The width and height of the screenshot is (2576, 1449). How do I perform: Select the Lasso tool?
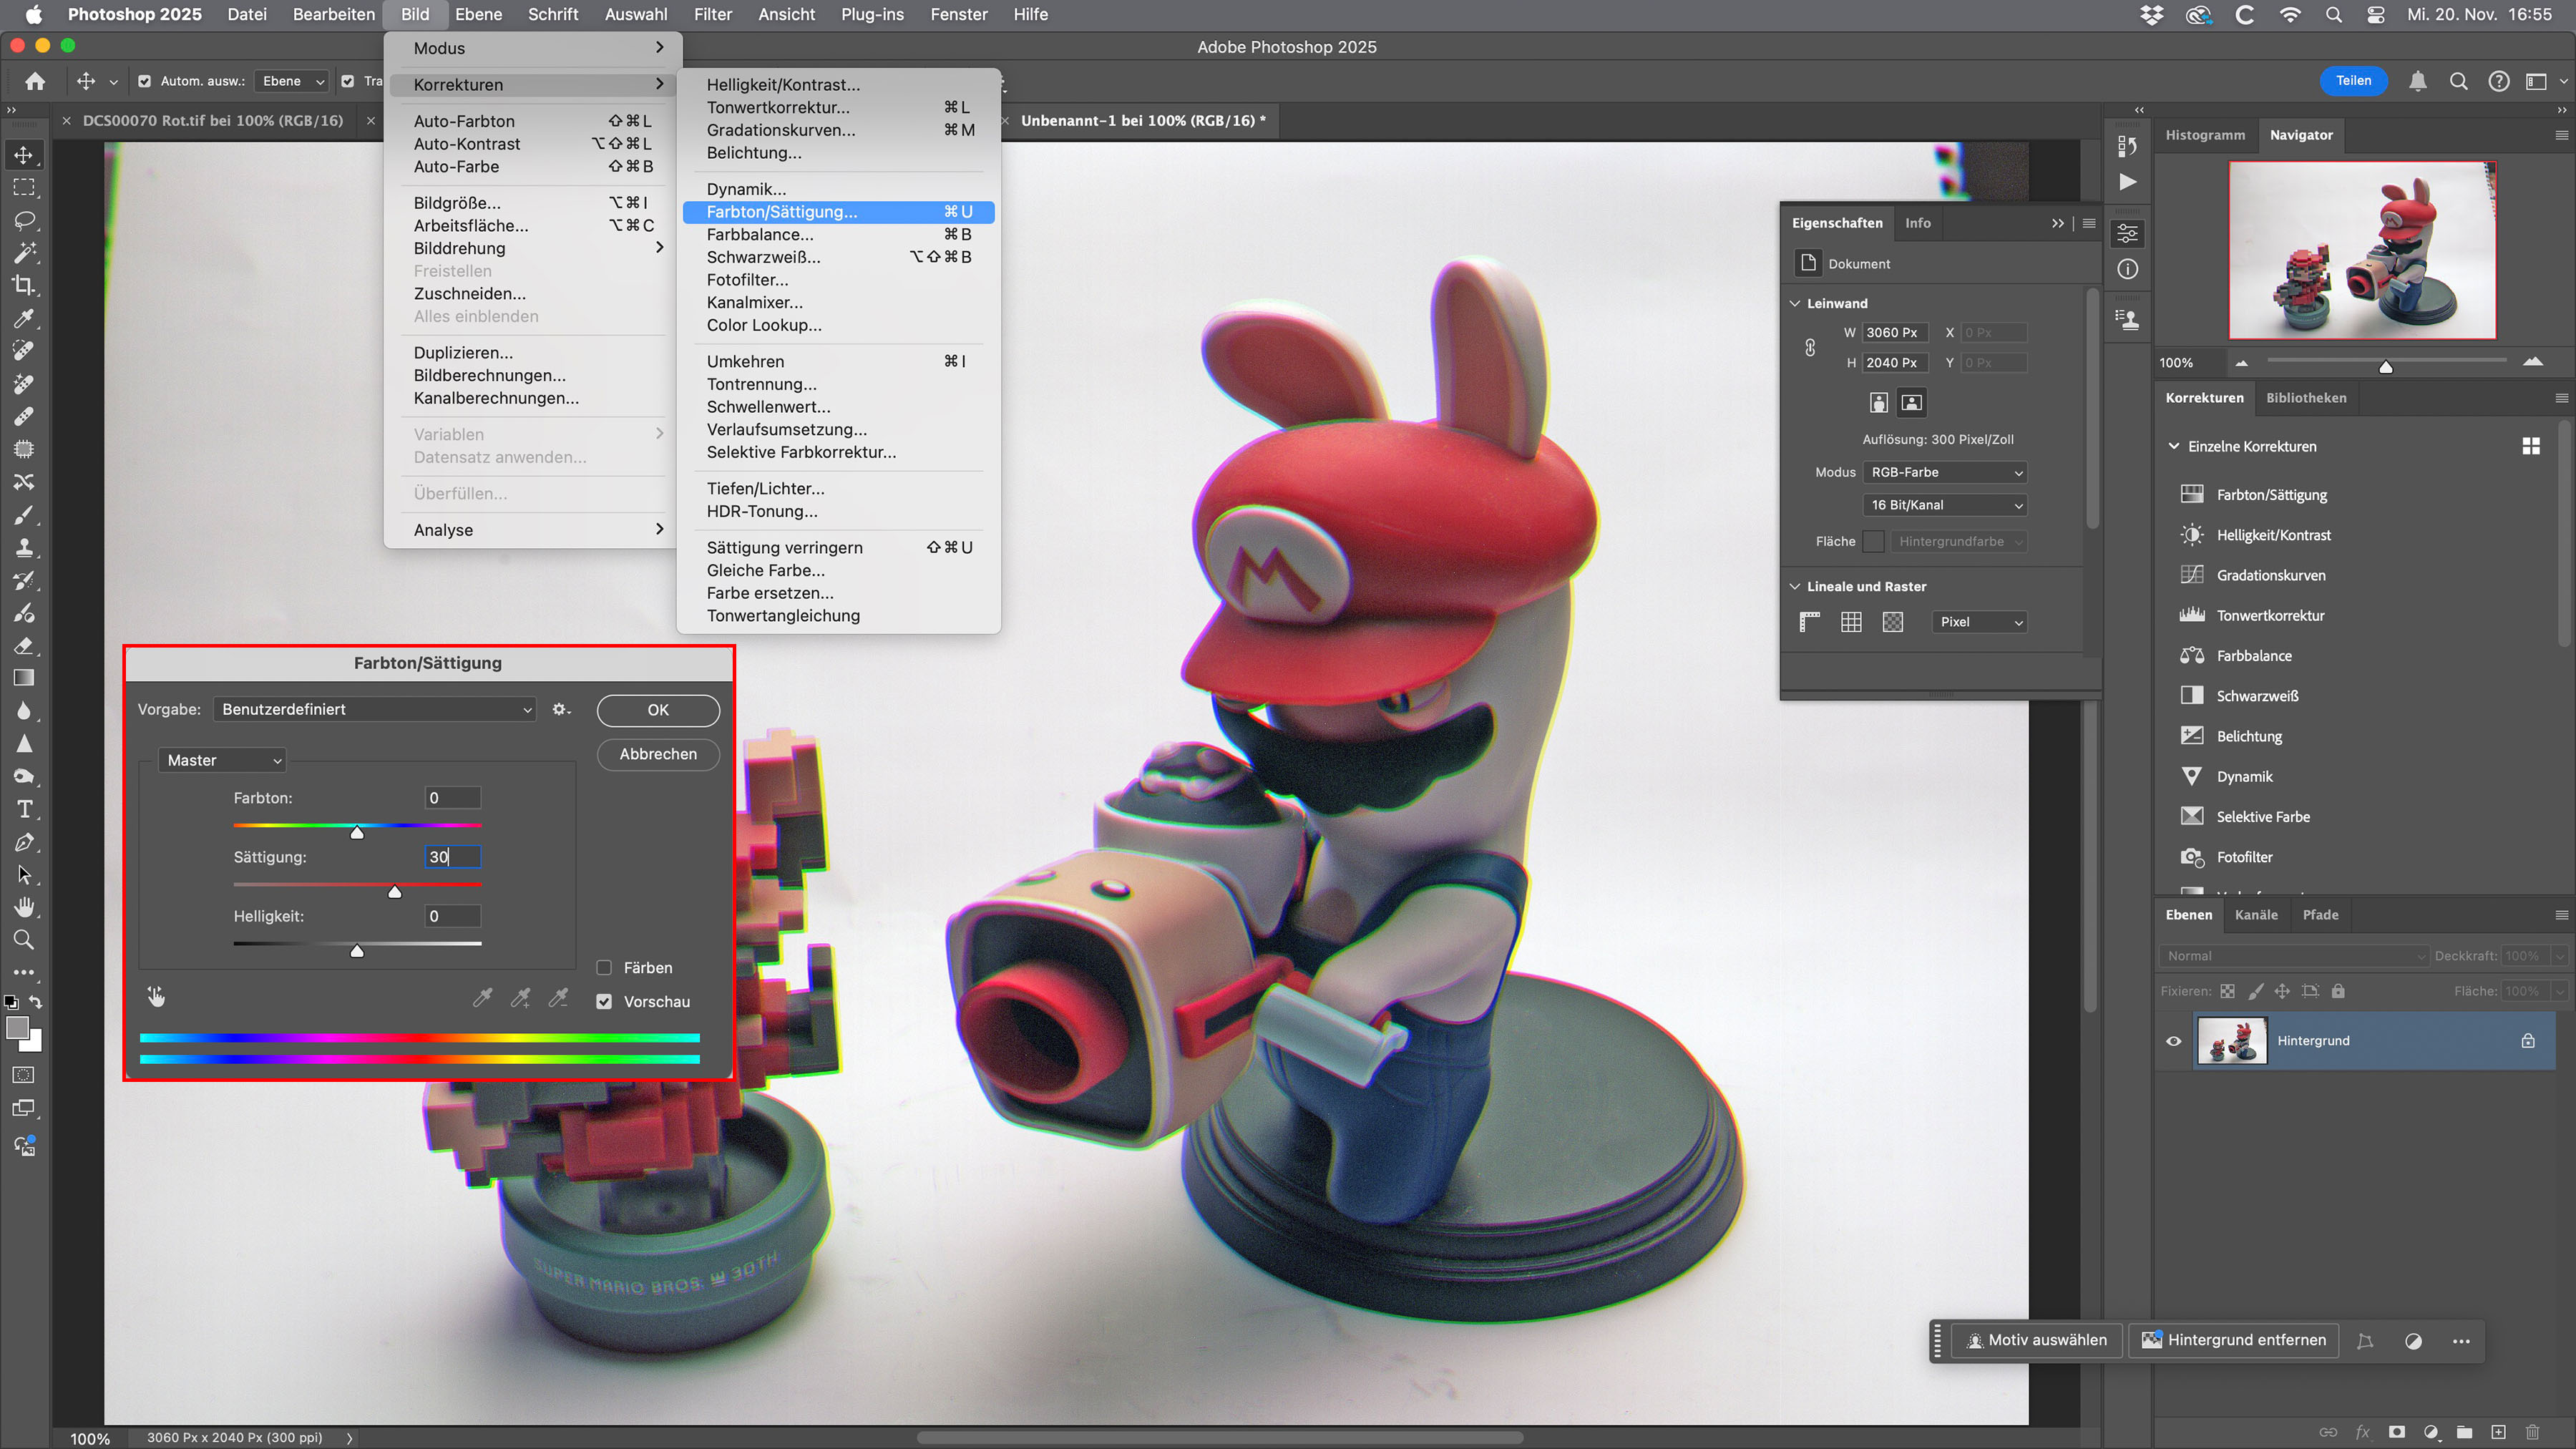24,220
